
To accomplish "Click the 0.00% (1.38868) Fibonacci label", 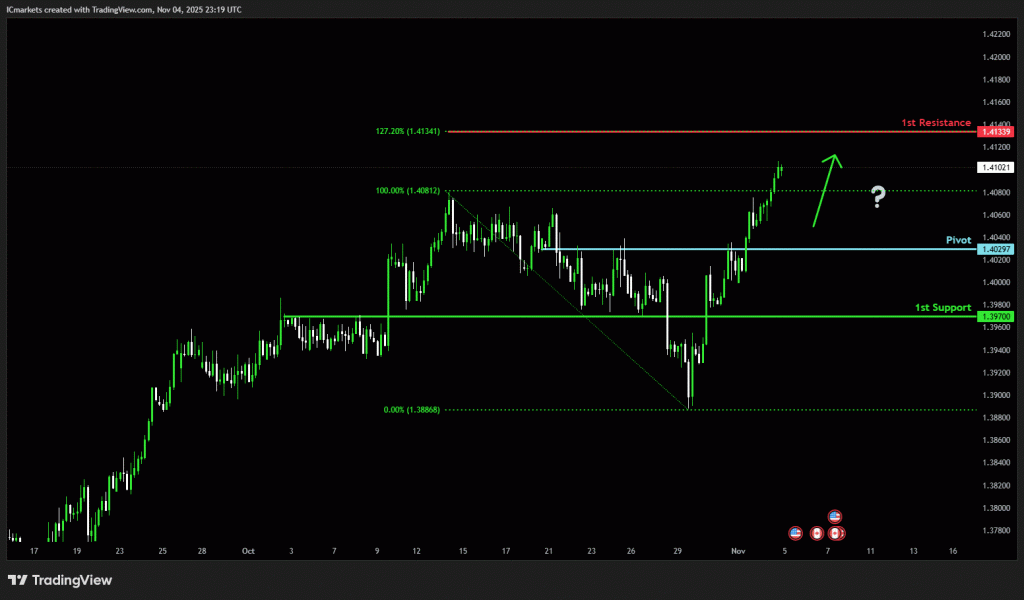I will click(412, 409).
